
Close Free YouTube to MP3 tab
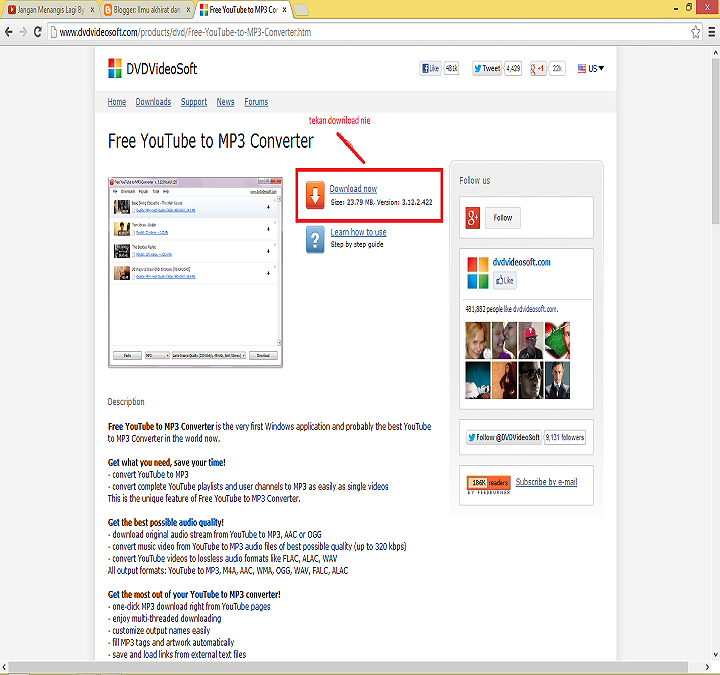pyautogui.click(x=285, y=10)
